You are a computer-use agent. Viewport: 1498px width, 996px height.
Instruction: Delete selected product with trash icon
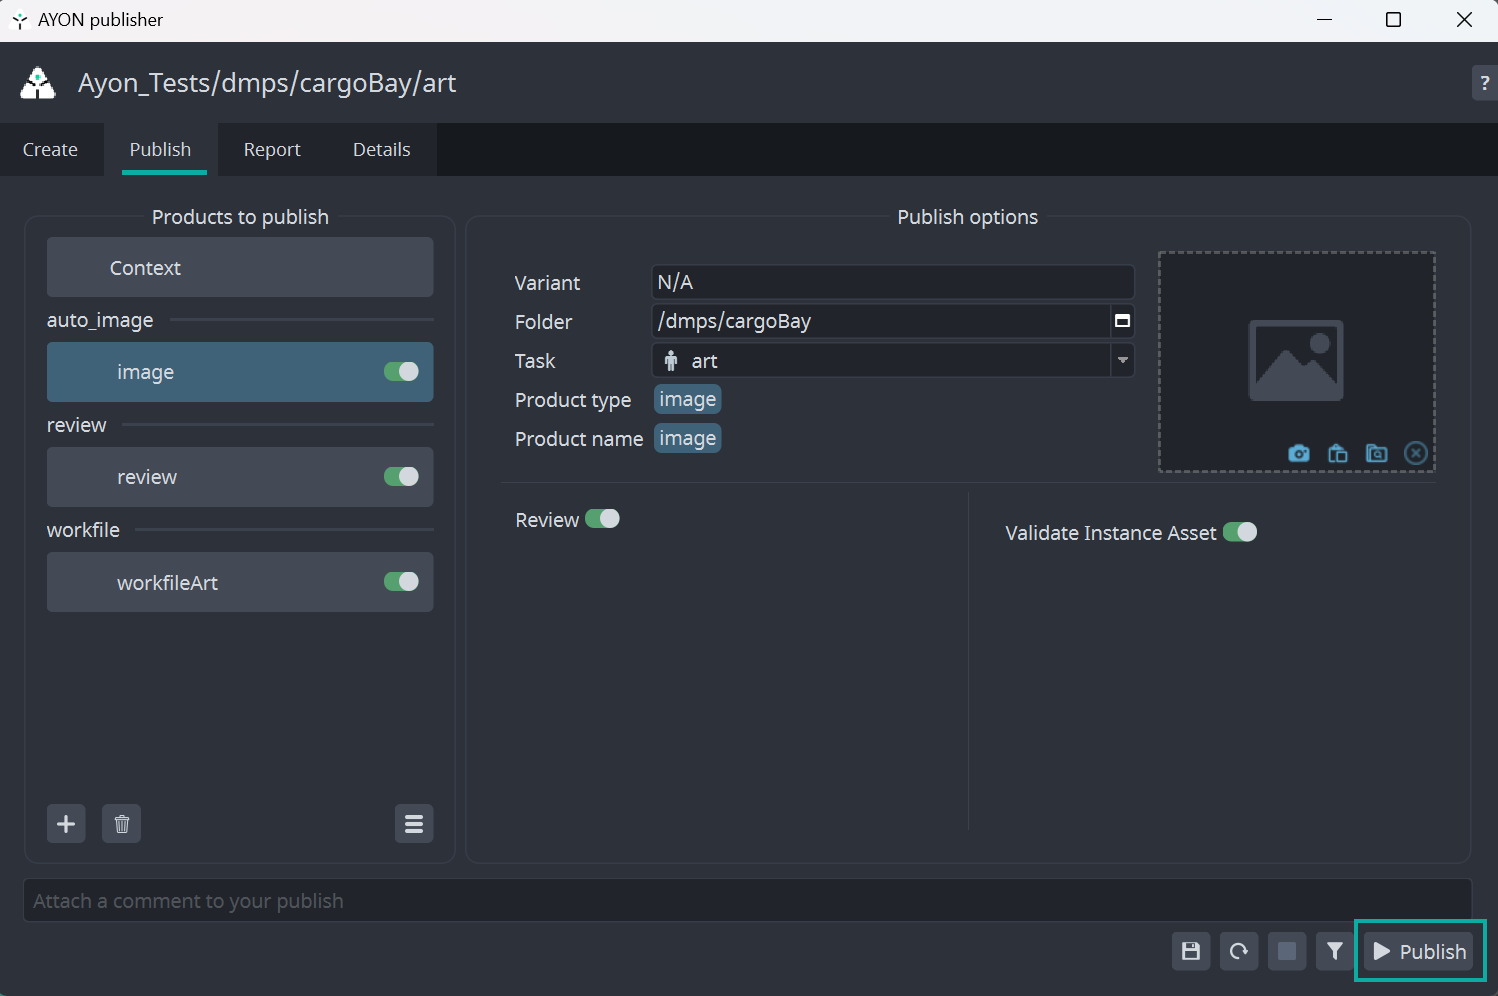(121, 824)
